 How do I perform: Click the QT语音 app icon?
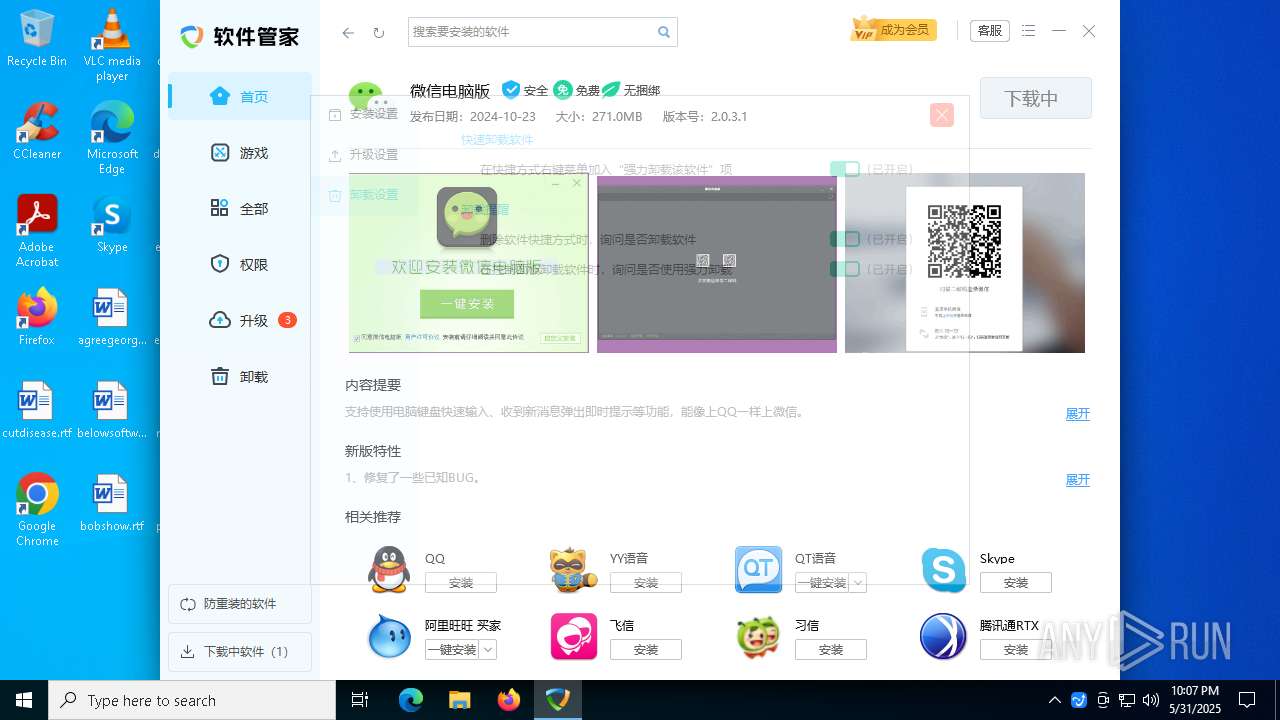(758, 570)
